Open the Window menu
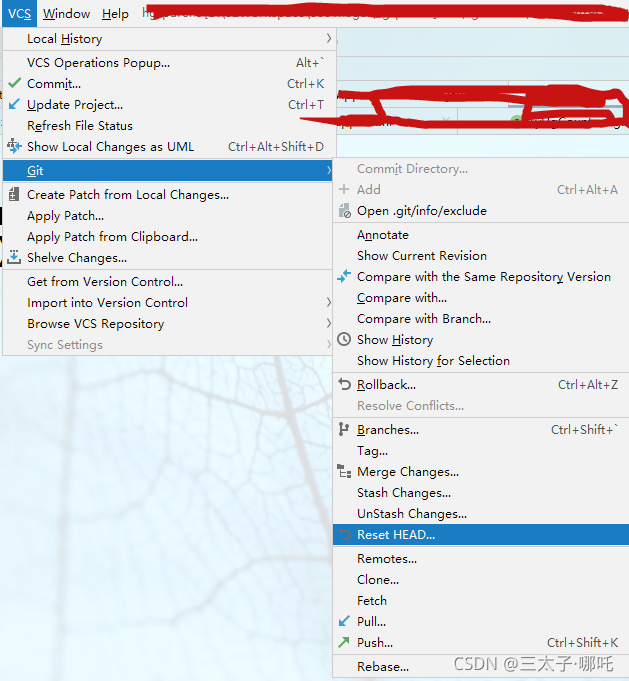This screenshot has height=681, width=629. pos(66,13)
